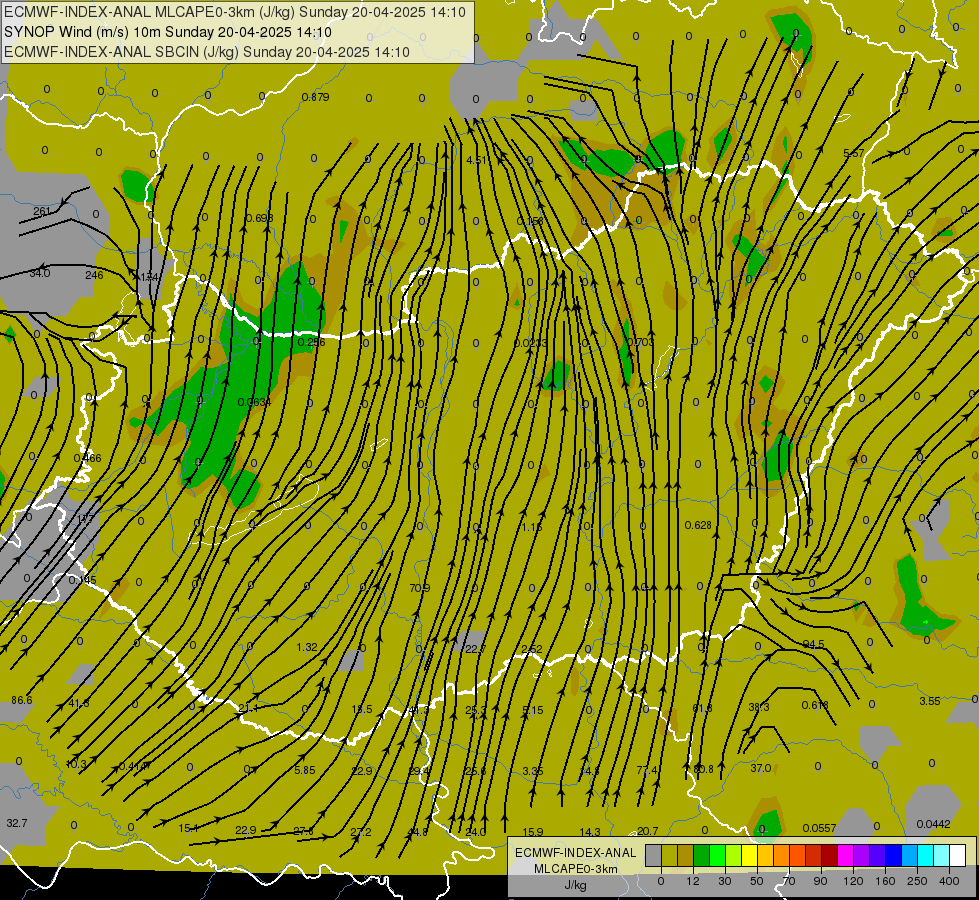Screen dimensions: 979x900
Task: Click the map value 14.3
Action: pos(590,831)
